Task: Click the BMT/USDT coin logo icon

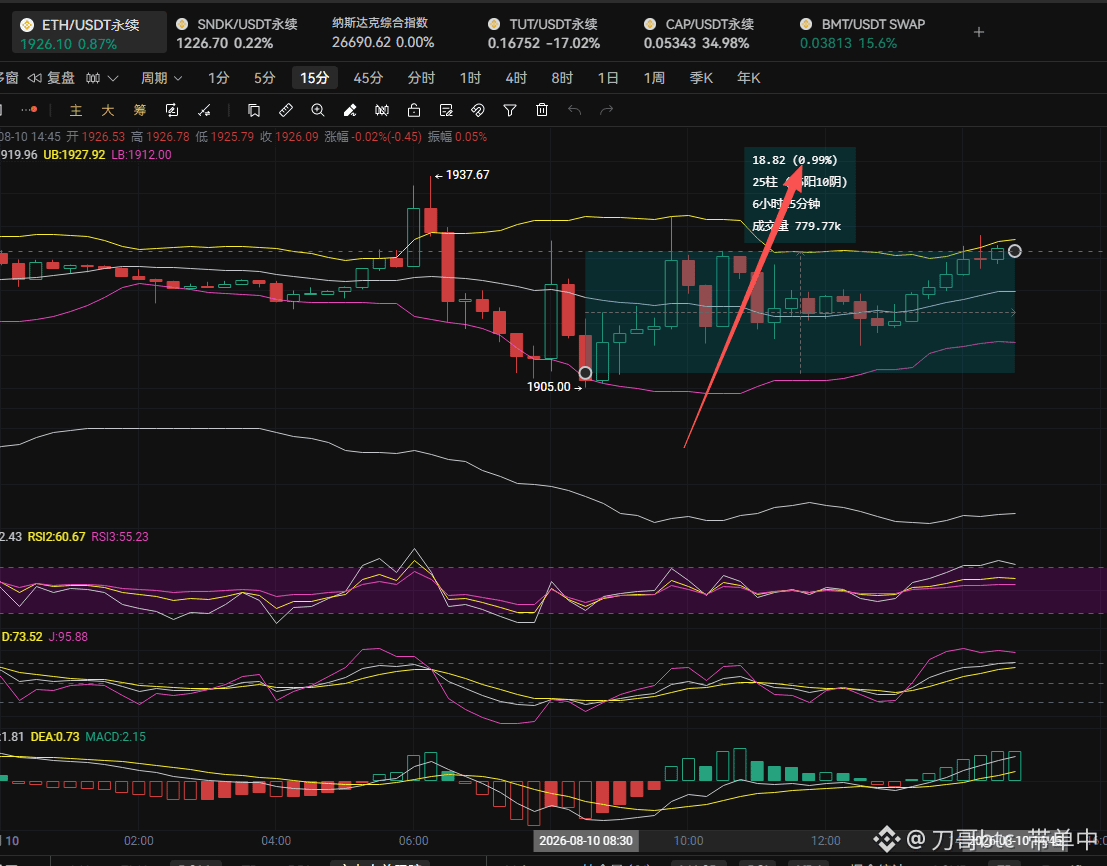Action: click(x=806, y=24)
